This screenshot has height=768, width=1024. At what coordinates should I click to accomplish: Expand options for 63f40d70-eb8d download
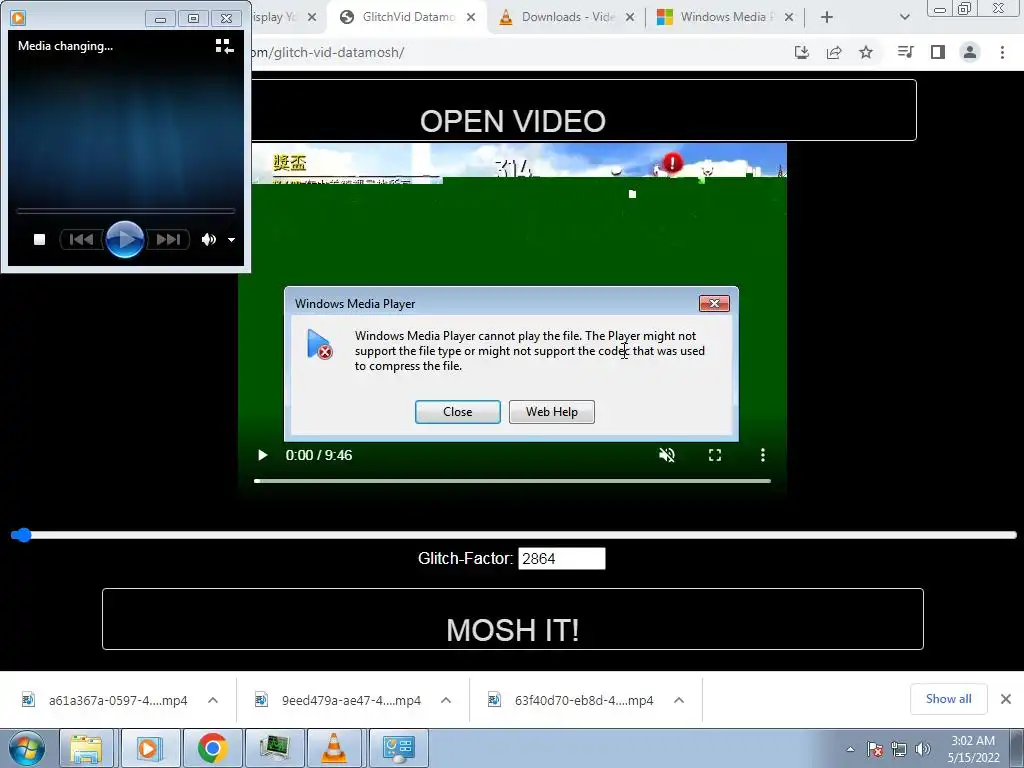coord(679,700)
